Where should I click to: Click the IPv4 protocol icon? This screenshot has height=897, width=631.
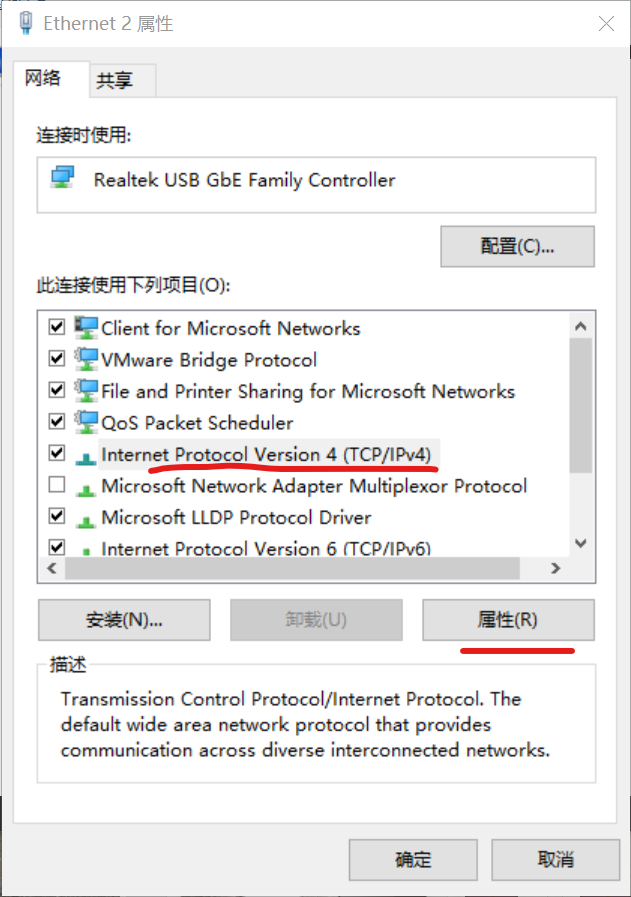tap(86, 458)
